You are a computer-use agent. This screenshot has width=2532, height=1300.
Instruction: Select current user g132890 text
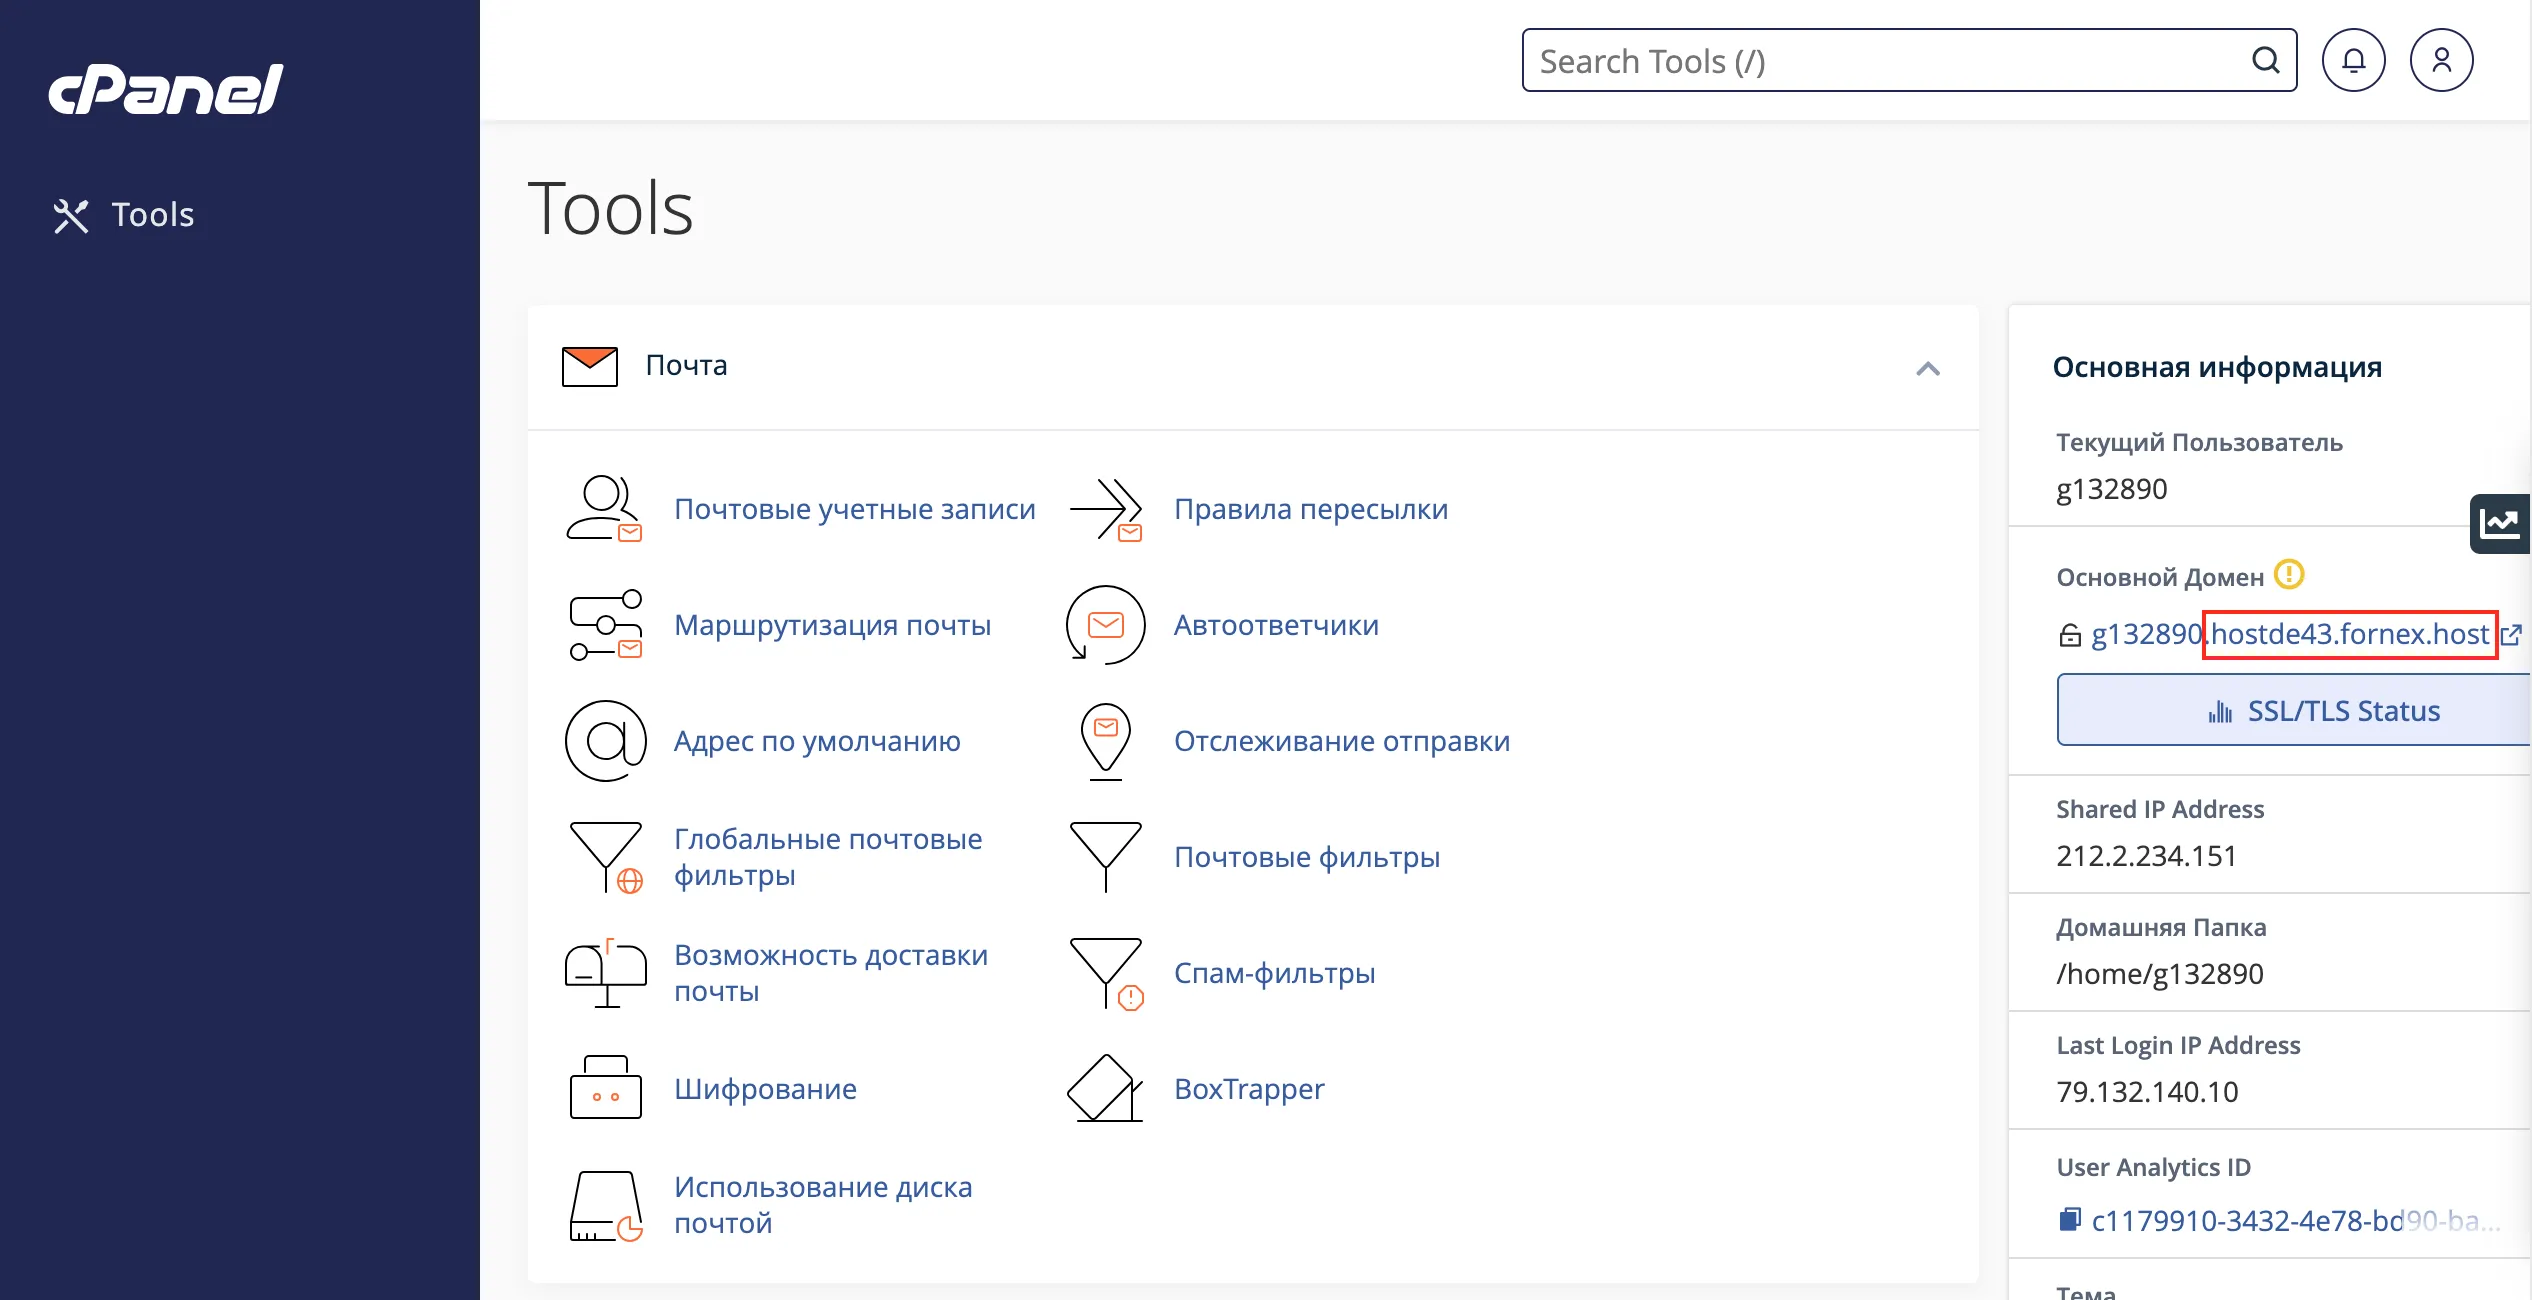tap(2112, 489)
